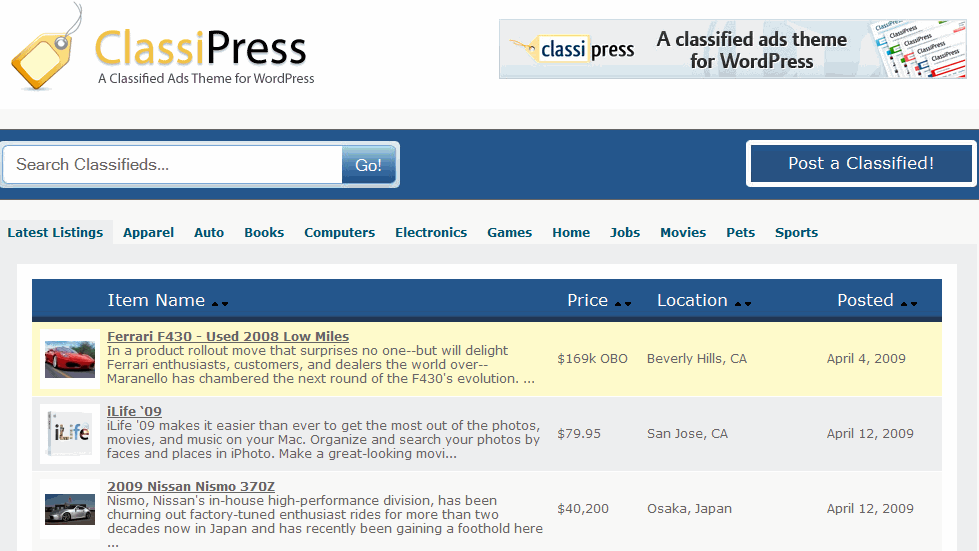Click Osaka, Japan location

point(689,509)
